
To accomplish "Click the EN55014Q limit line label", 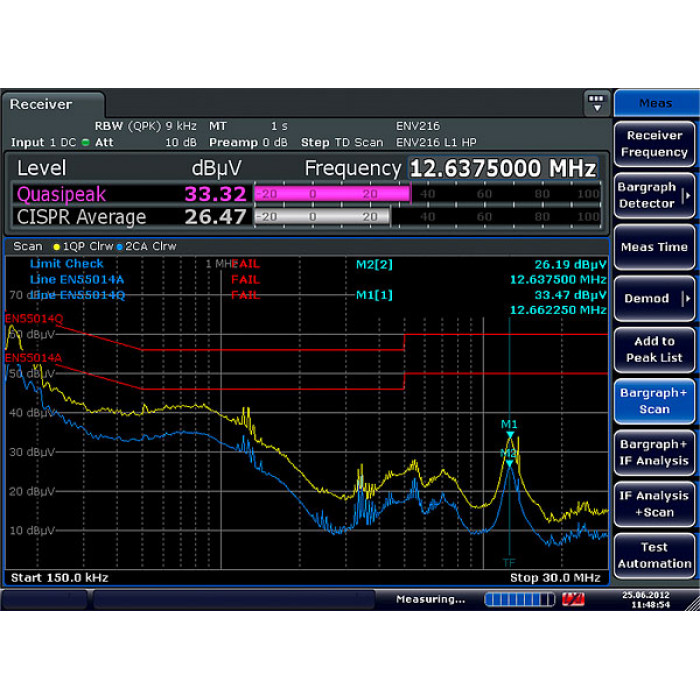I will 34,319.
